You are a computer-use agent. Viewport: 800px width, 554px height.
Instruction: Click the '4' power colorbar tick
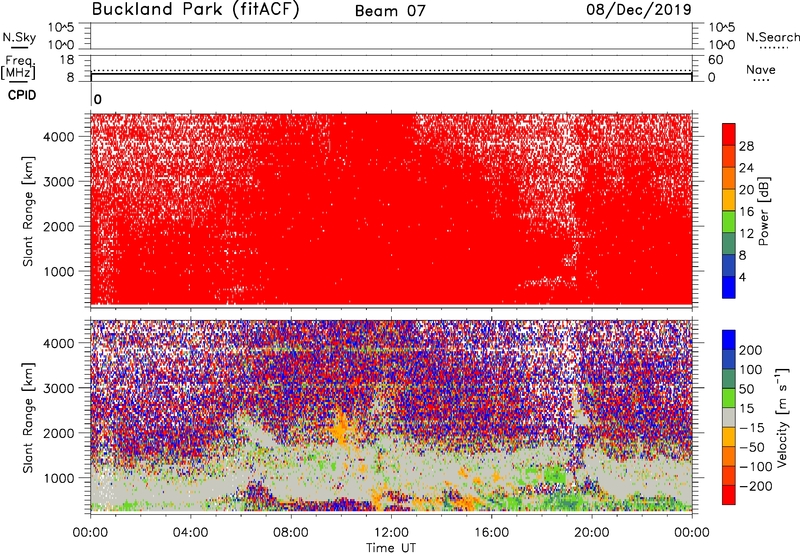point(742,277)
